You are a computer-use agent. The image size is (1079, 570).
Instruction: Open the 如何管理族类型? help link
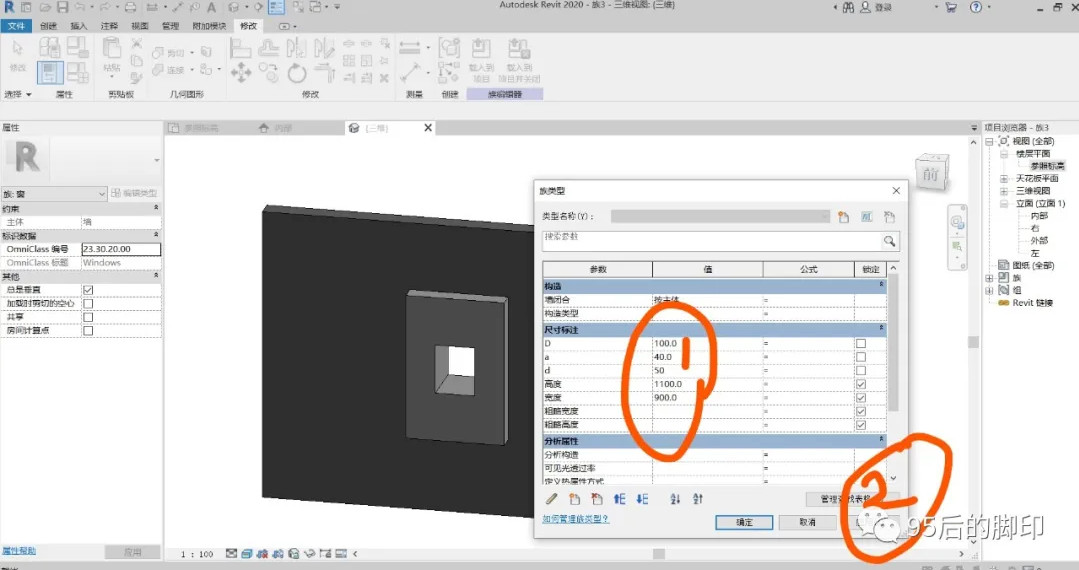(575, 519)
